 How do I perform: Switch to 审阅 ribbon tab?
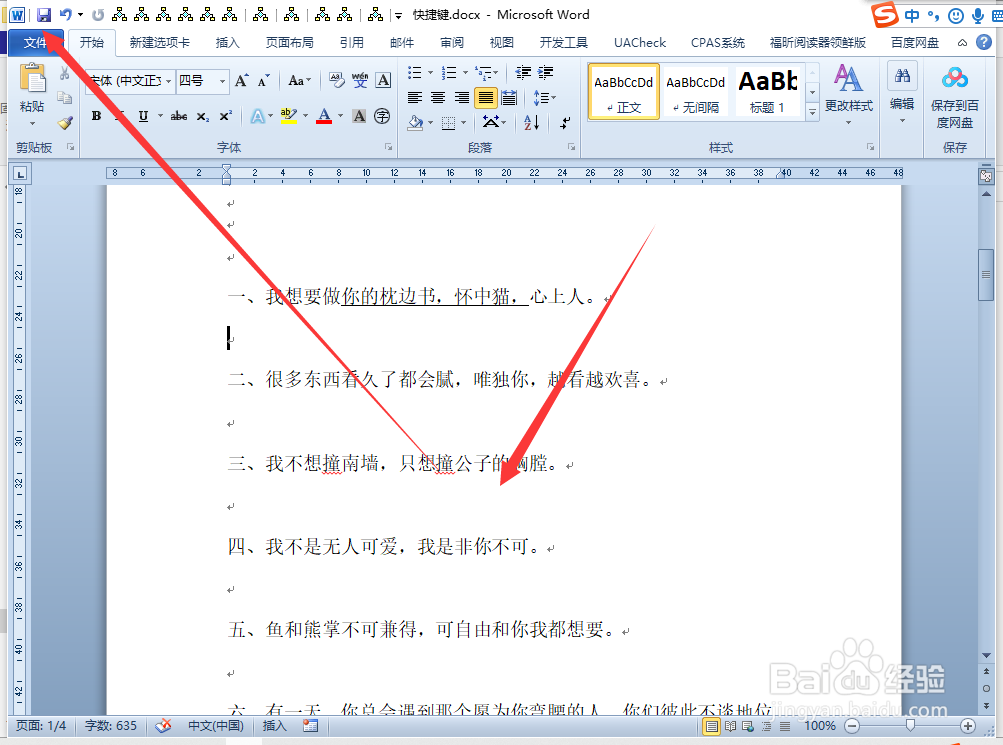pyautogui.click(x=452, y=43)
